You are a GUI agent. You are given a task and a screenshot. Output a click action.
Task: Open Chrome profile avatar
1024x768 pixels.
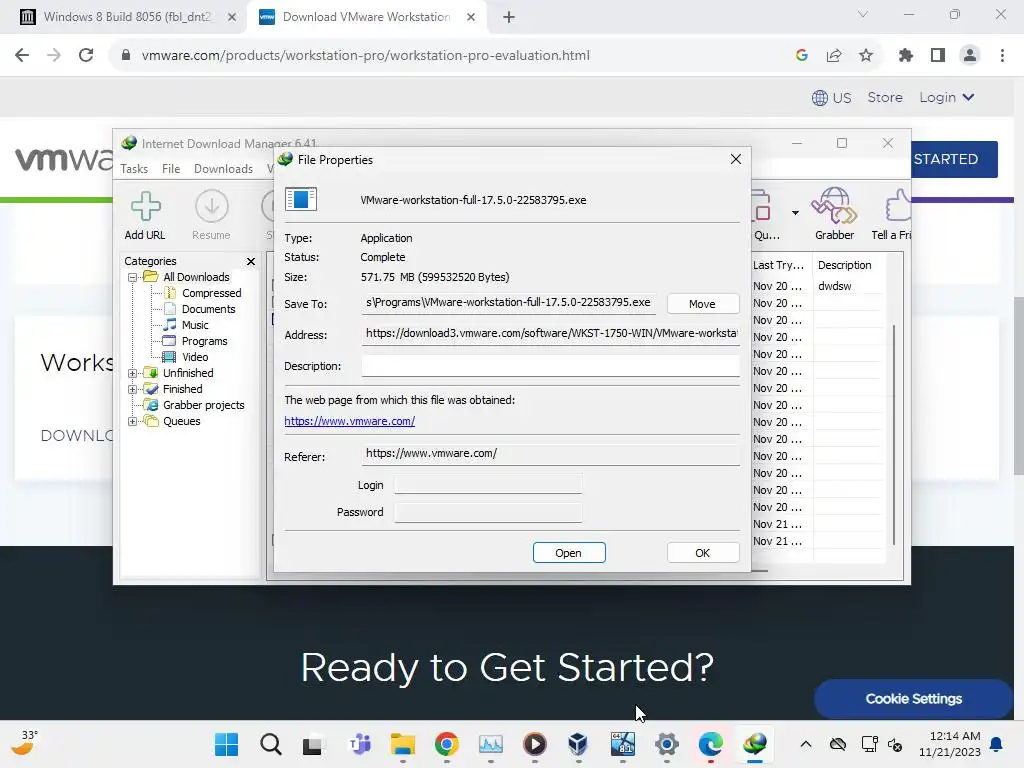[x=970, y=56]
